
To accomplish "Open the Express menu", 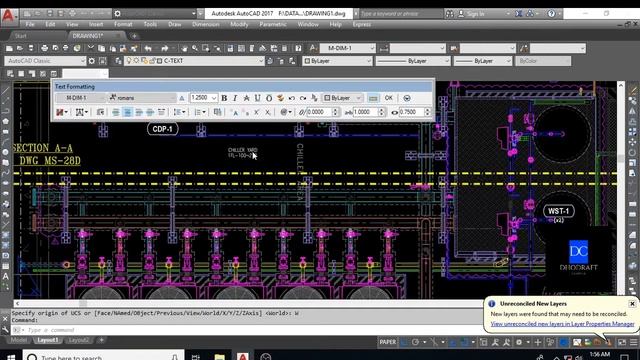I will tap(362, 24).
